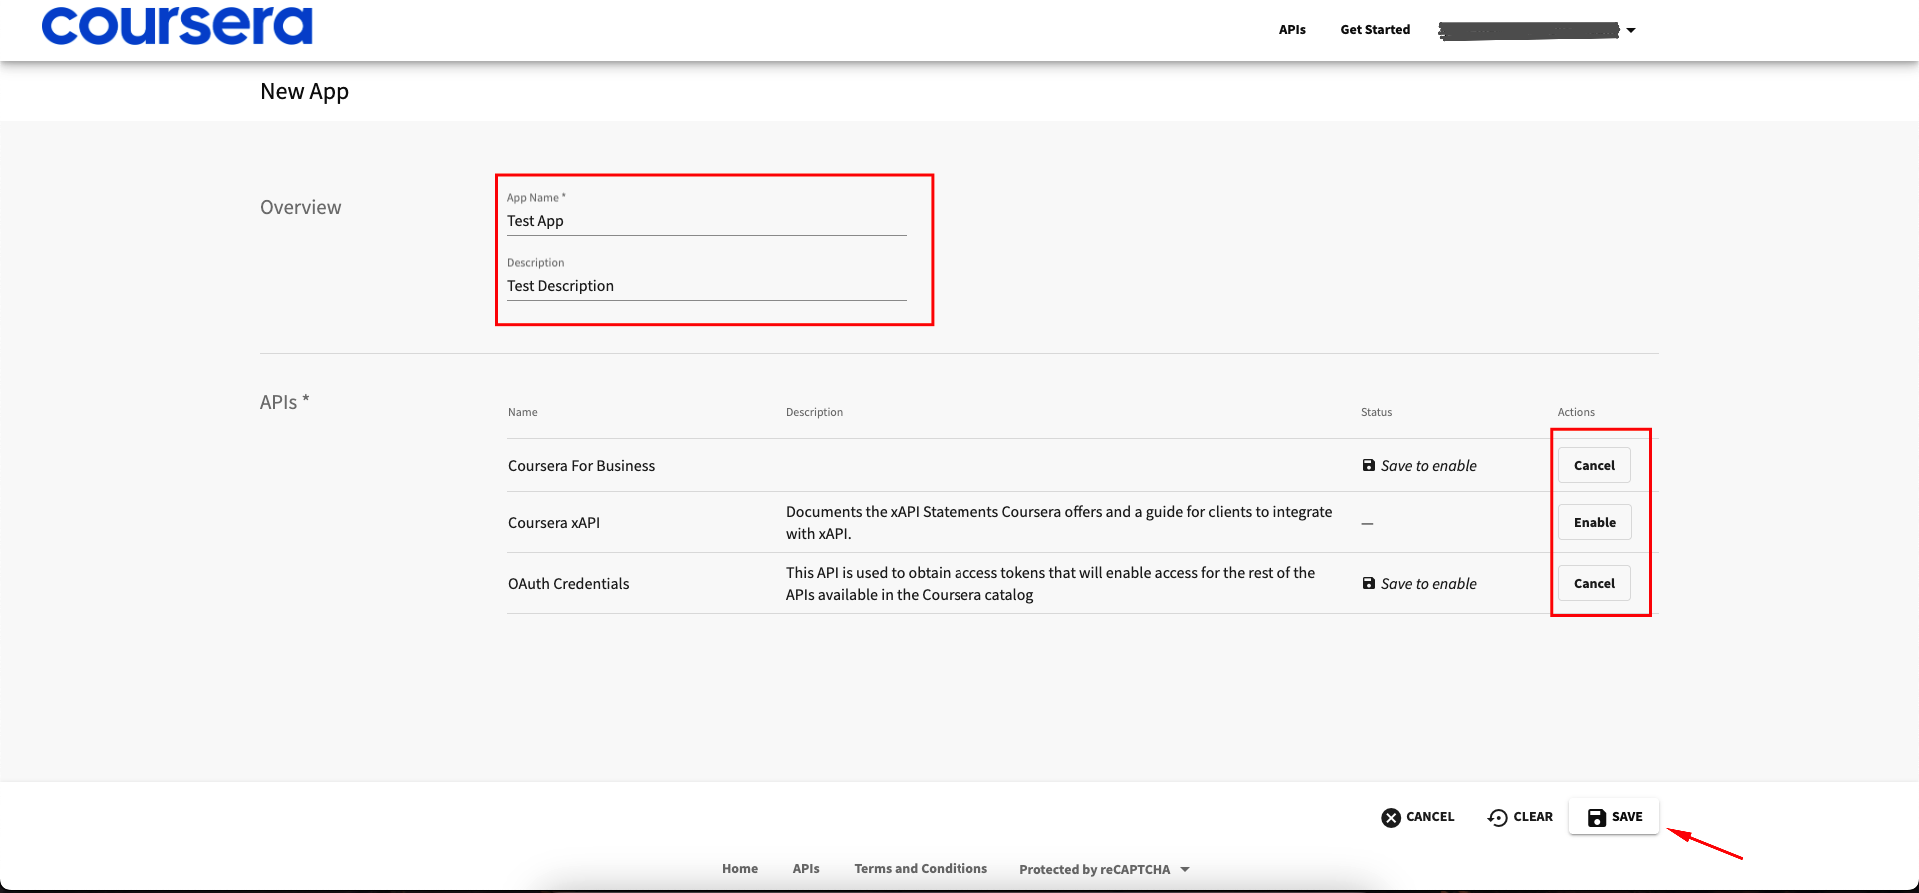
Task: Select the Coursera xAPI row name
Action: pos(554,523)
